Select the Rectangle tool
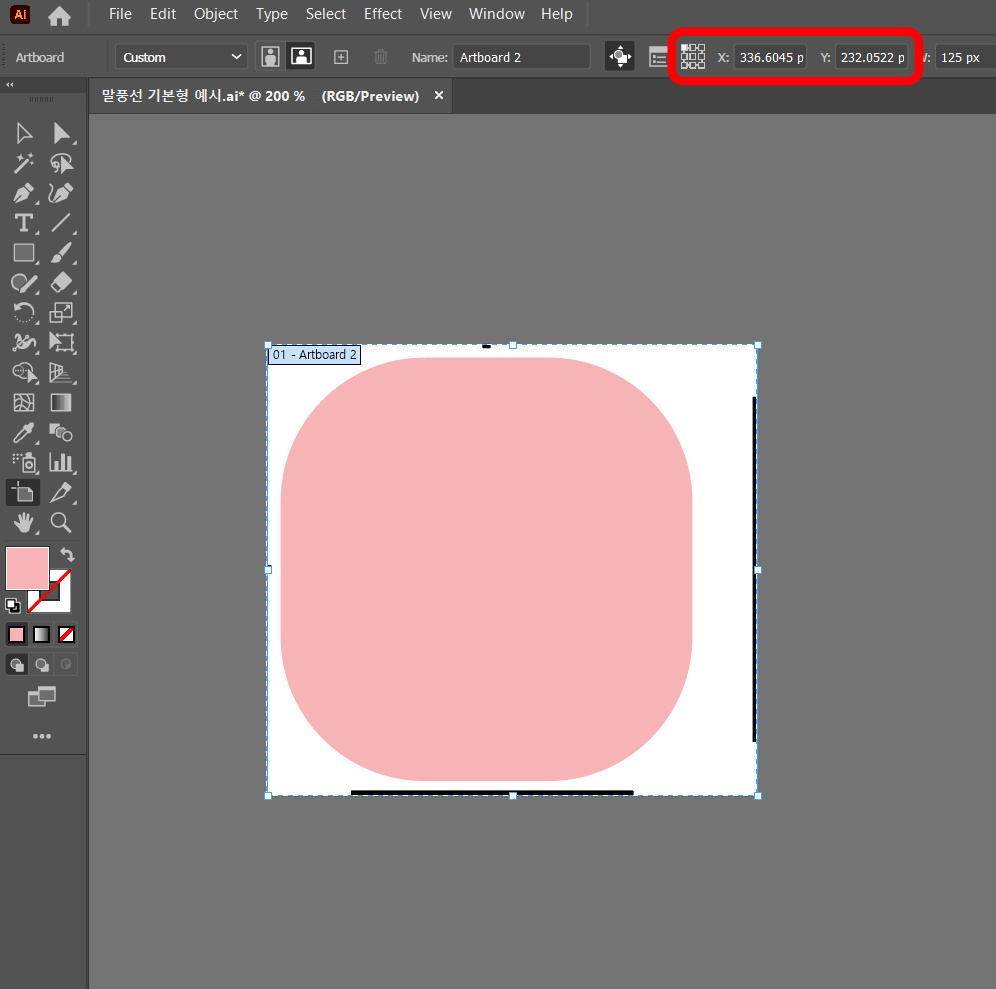Screen dimensions: 996x989 coord(24,253)
